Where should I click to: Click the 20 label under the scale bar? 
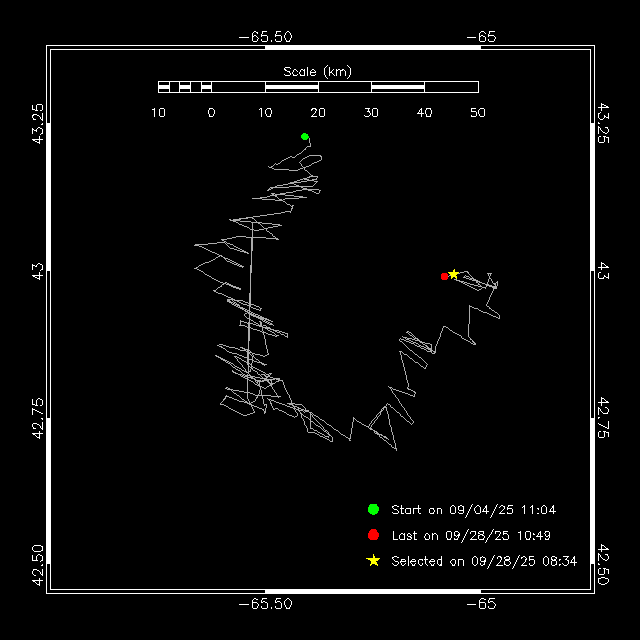[x=318, y=113]
